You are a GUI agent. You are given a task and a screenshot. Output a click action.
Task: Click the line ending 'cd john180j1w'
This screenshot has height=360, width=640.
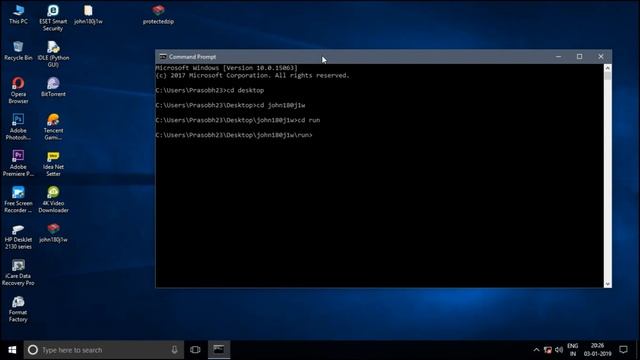click(230, 105)
